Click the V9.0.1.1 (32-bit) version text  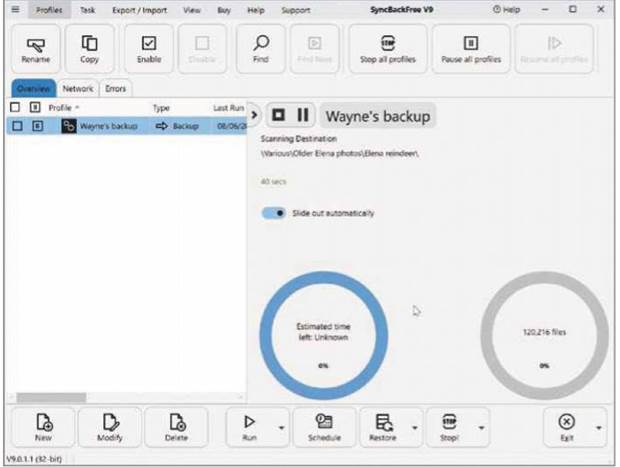(34, 459)
